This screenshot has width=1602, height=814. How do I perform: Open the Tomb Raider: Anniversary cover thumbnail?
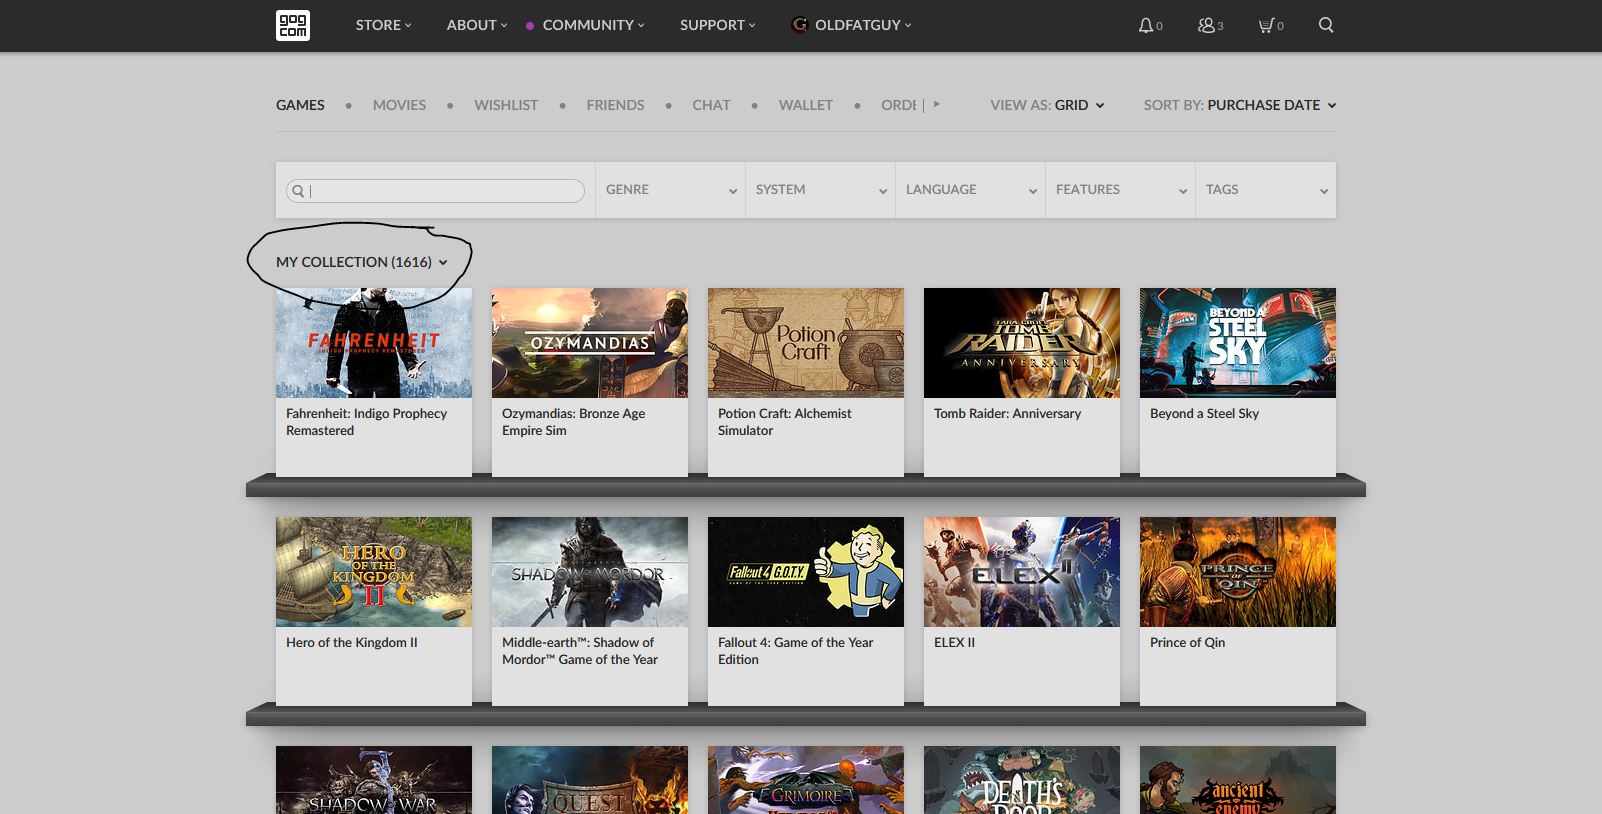tap(1022, 343)
